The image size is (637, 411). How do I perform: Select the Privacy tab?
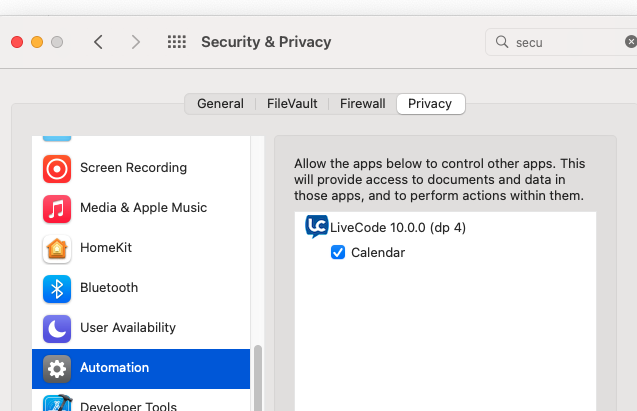click(430, 103)
